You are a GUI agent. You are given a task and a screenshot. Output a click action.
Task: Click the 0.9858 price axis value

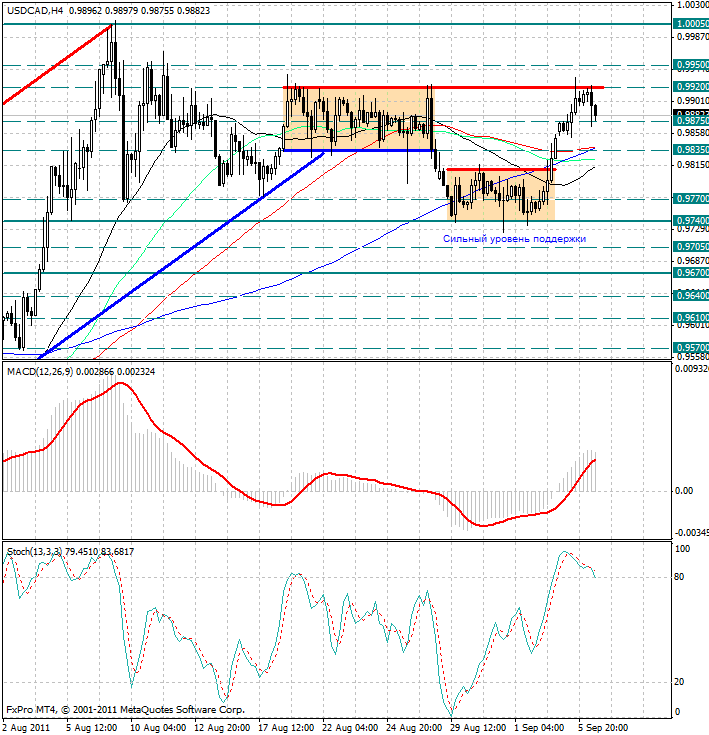click(693, 133)
